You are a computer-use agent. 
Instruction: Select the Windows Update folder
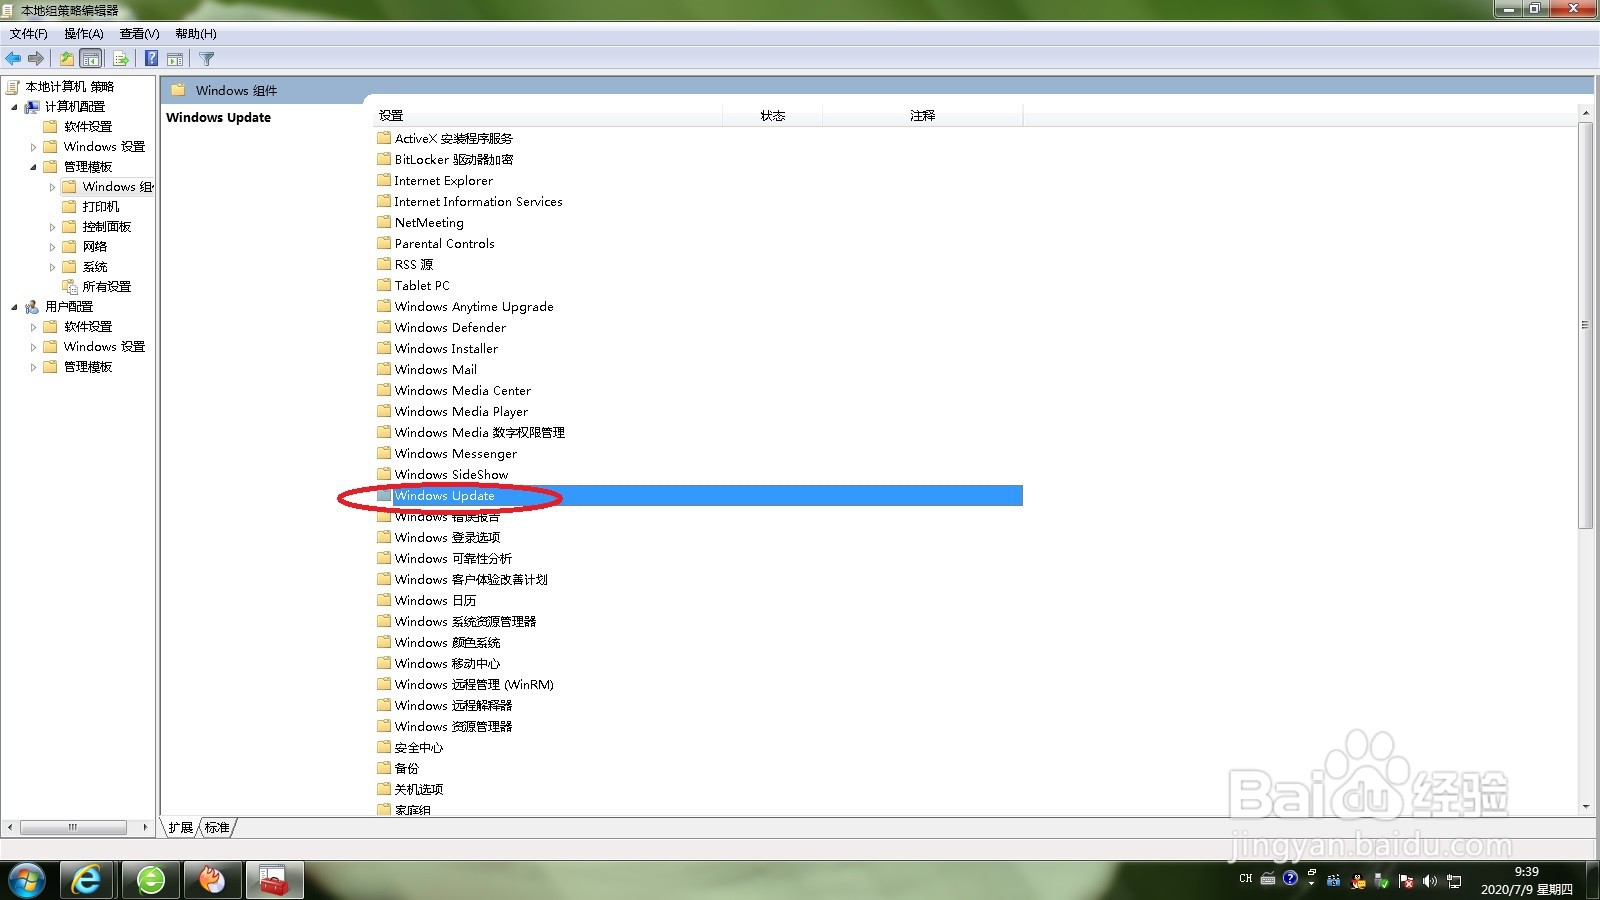pyautogui.click(x=444, y=496)
